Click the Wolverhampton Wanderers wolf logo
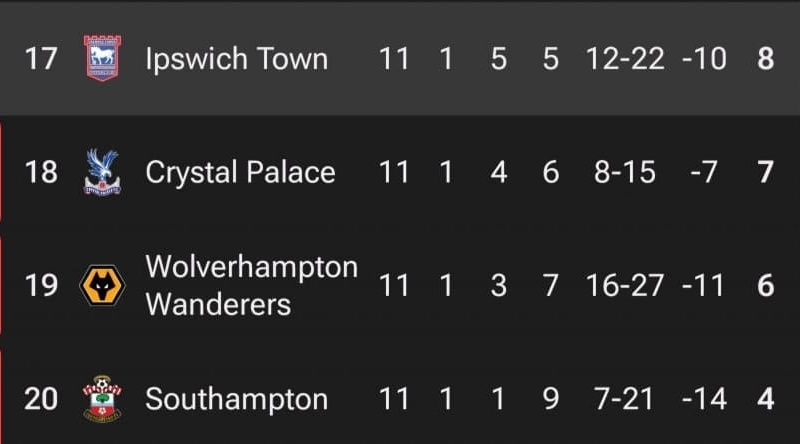800x444 pixels. 102,286
